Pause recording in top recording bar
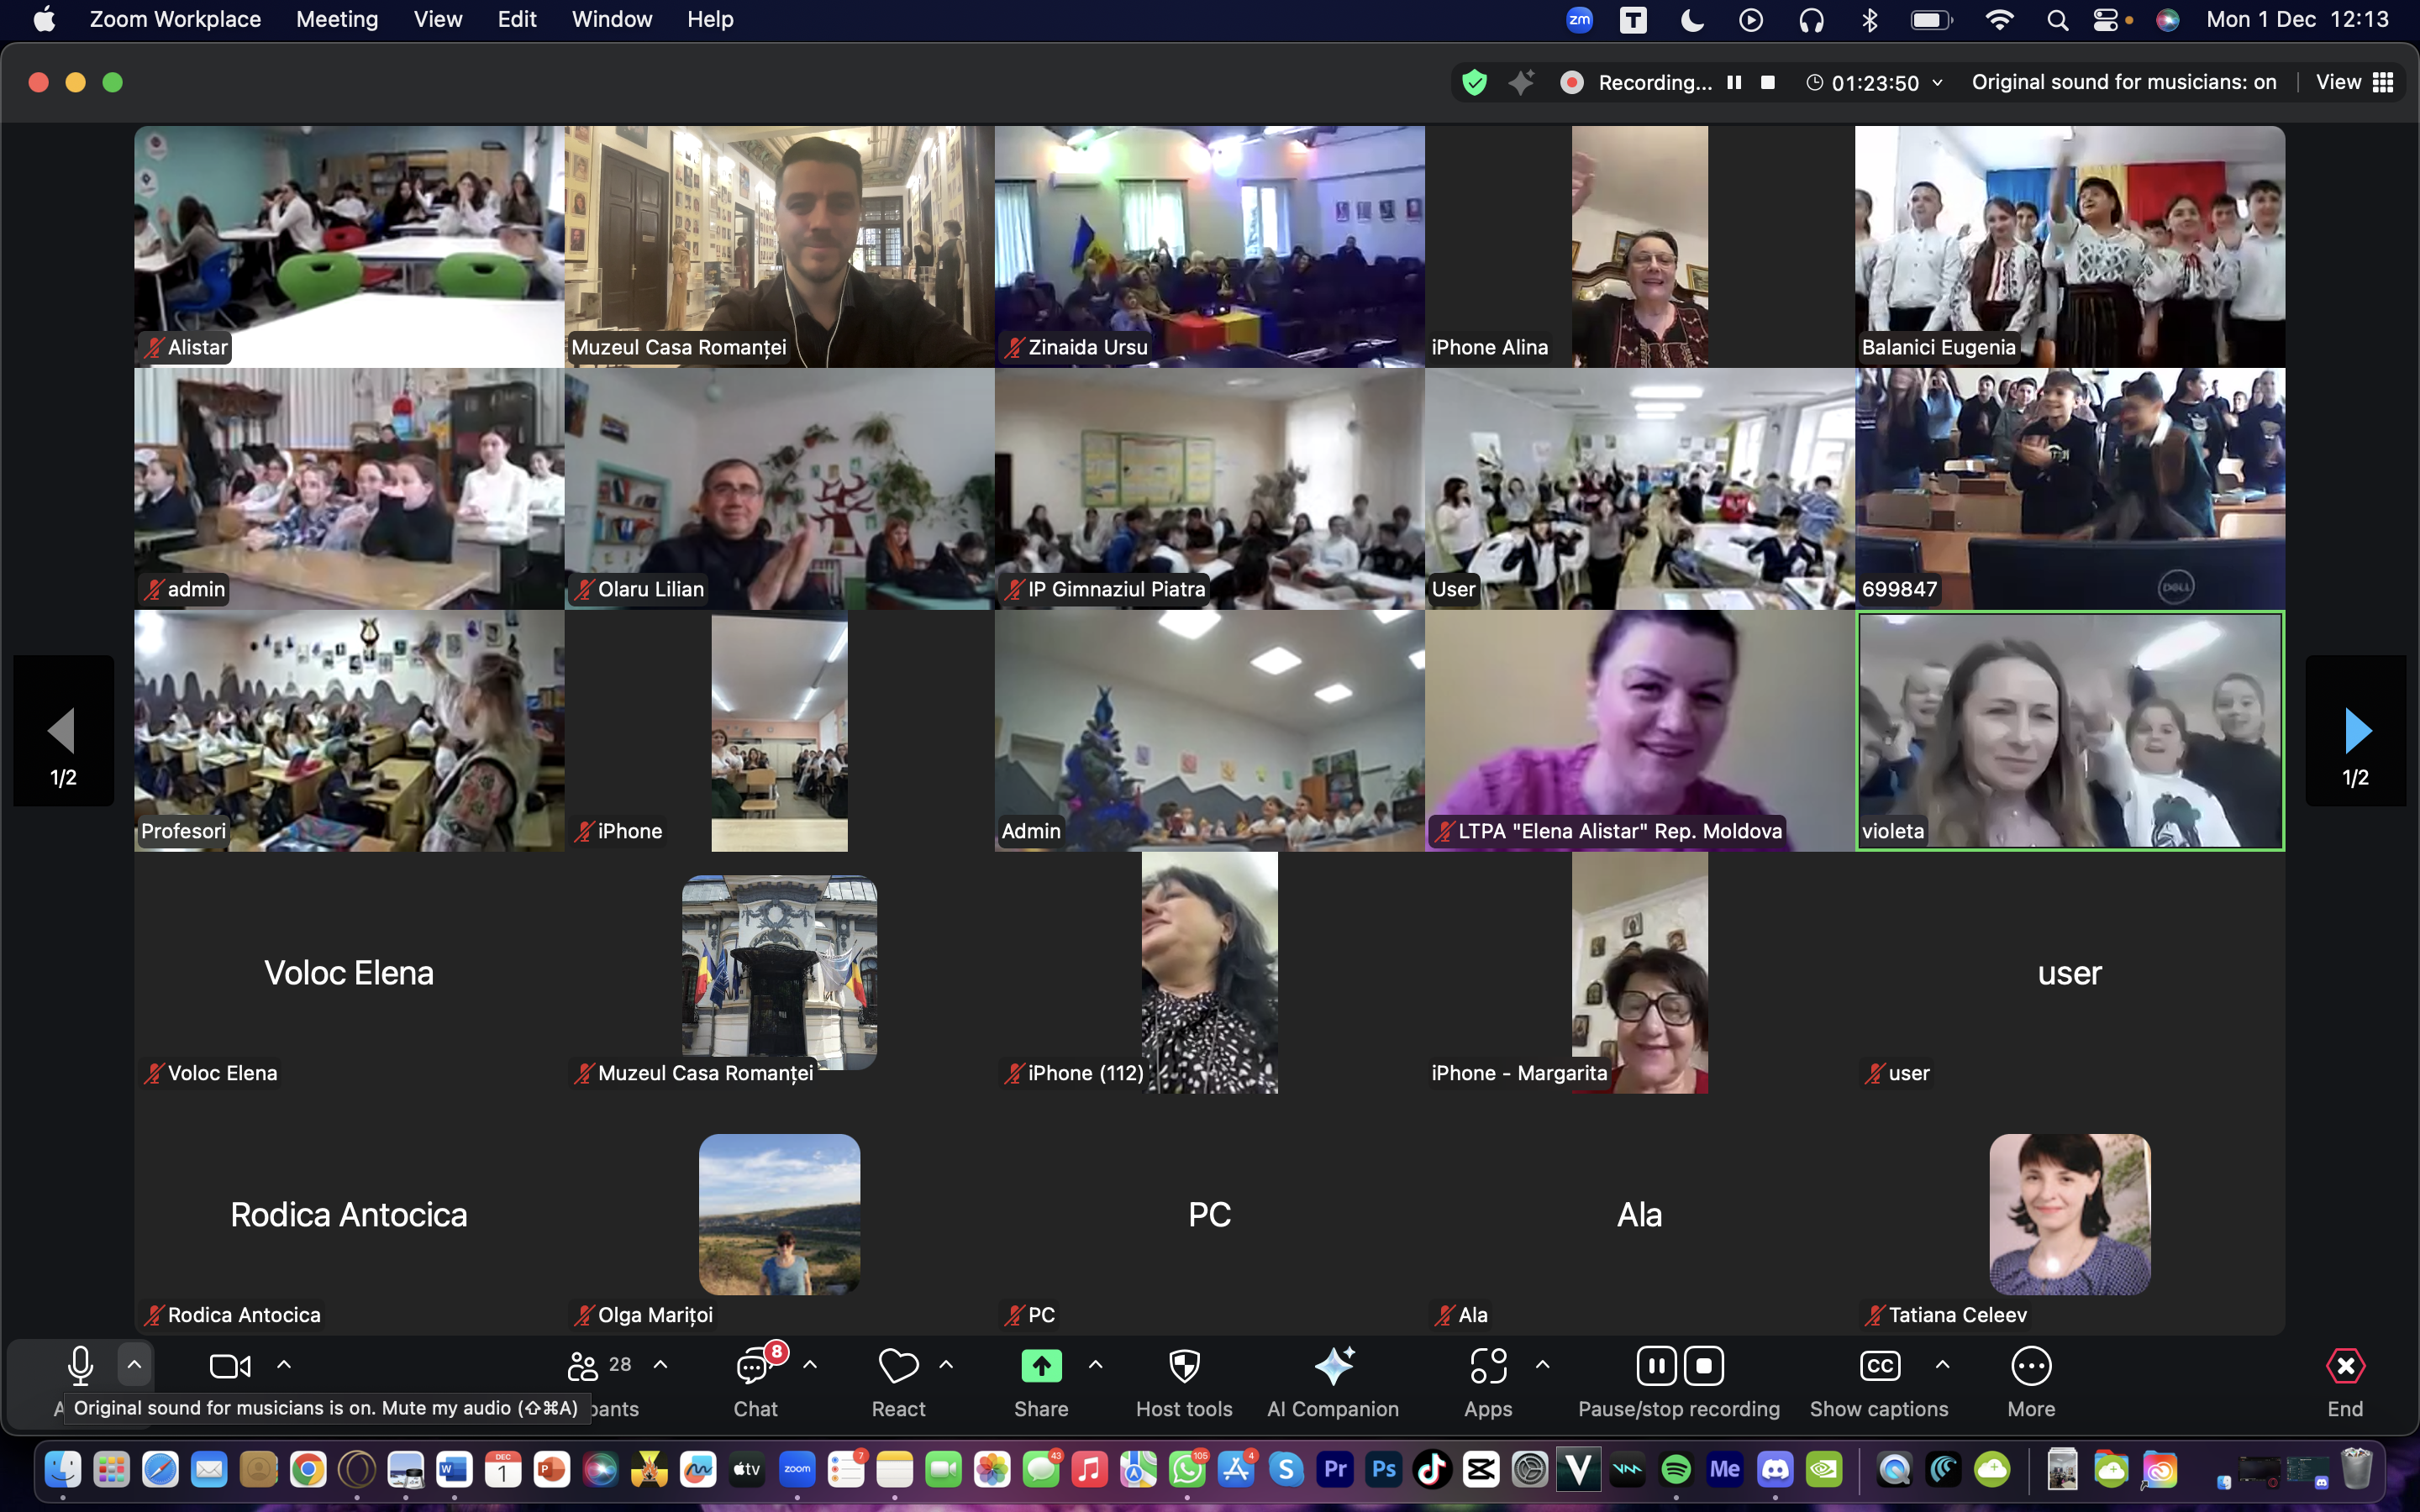Screen dimensions: 2420x1512 [1734, 83]
